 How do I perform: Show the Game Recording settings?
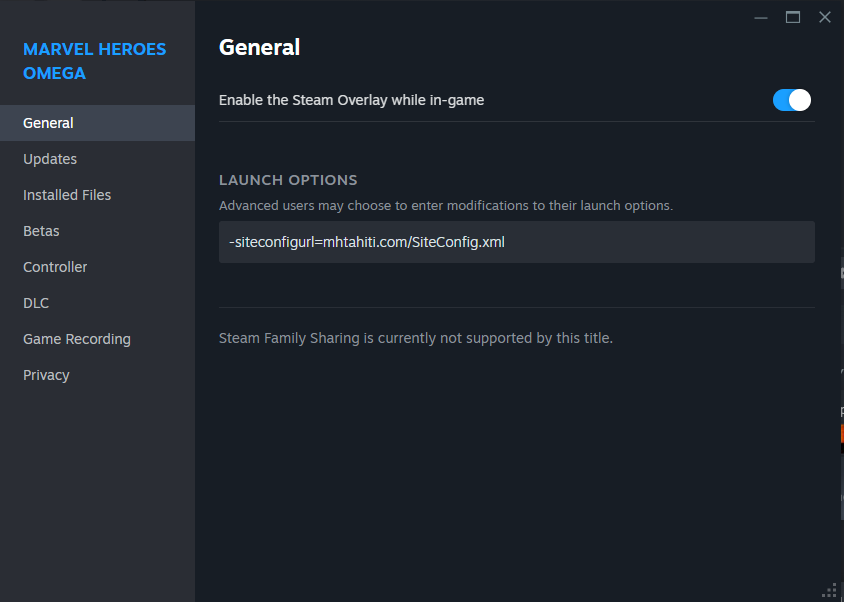tap(77, 339)
